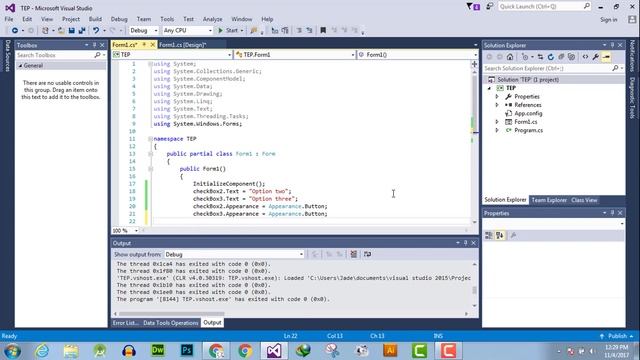Image resolution: width=640 pixels, height=360 pixels.
Task: Click the feedback icon in title bar
Action: pyautogui.click(x=489, y=6)
